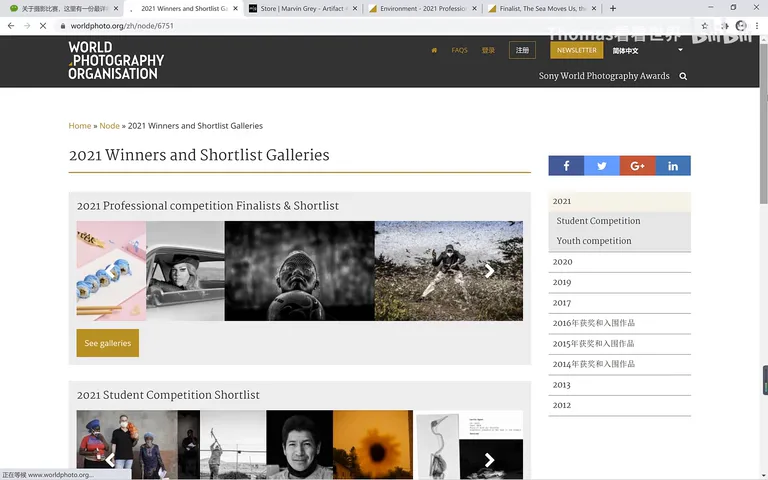Expand language selector arrow
Image resolution: width=768 pixels, height=480 pixels.
680,50
